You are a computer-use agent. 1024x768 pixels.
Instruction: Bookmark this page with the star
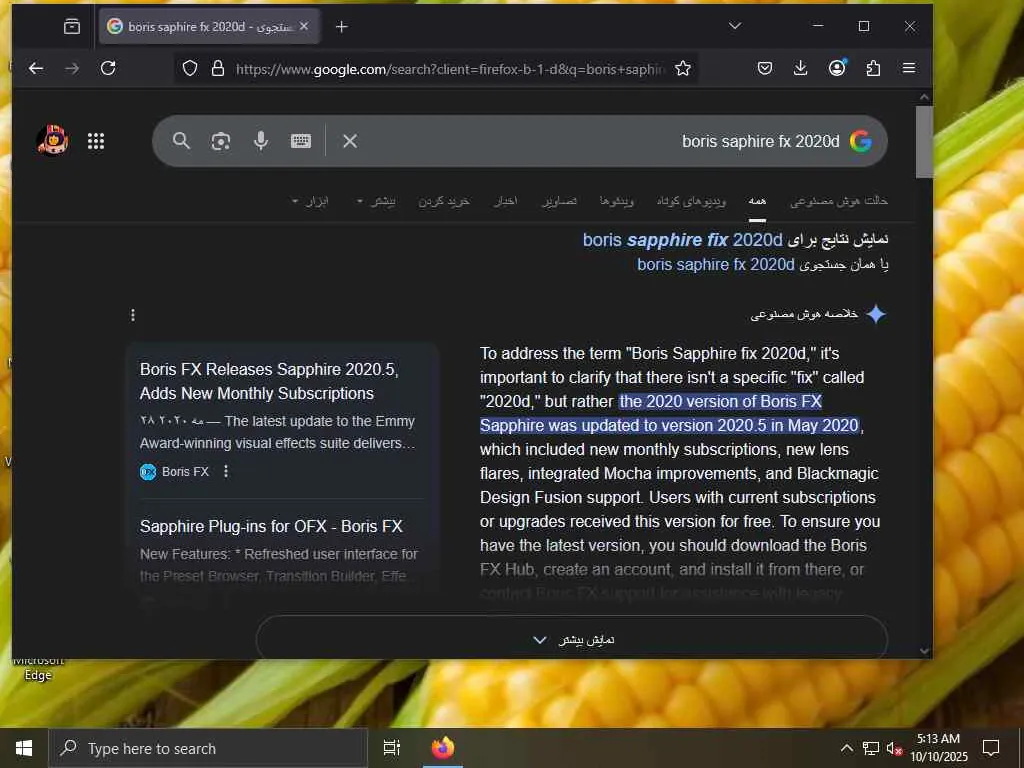(683, 69)
